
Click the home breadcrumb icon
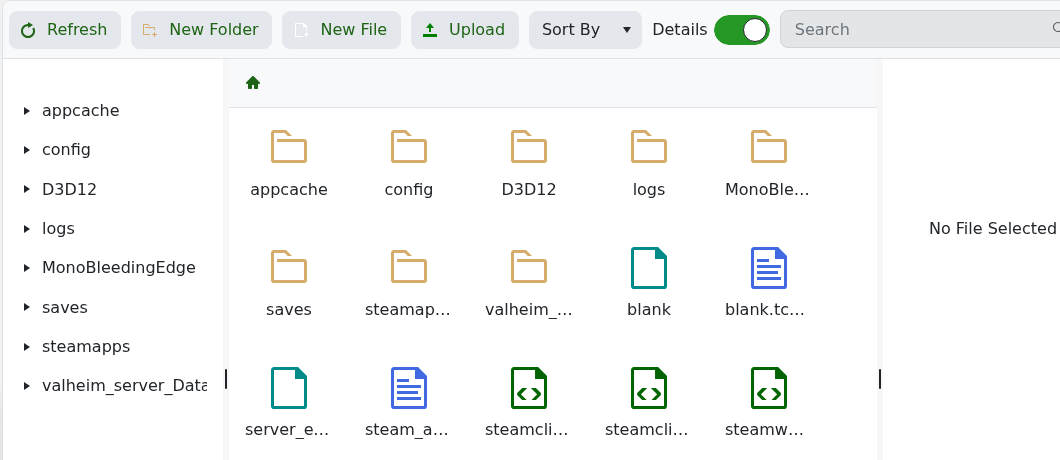[x=253, y=83]
